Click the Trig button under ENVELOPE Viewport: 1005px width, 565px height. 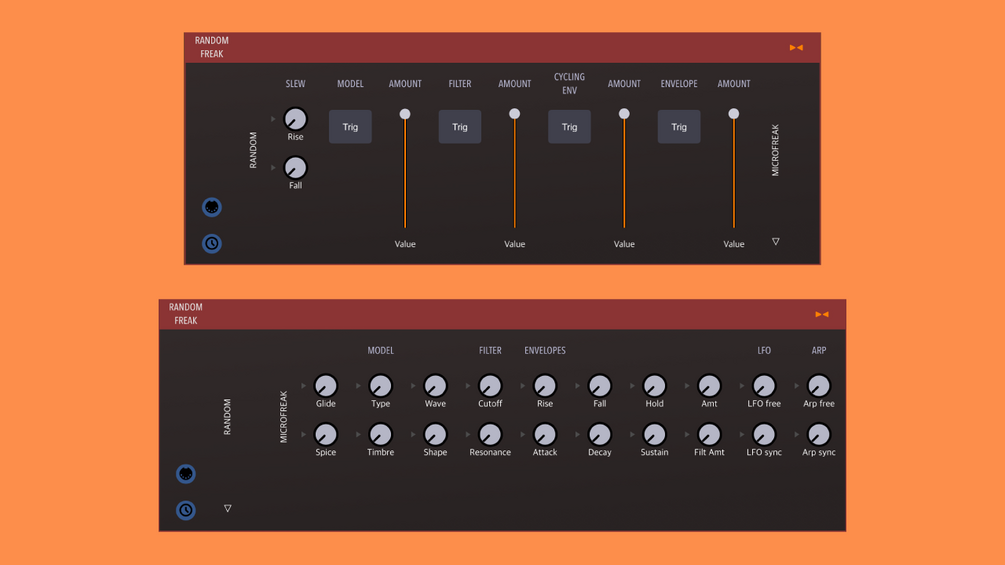click(679, 127)
